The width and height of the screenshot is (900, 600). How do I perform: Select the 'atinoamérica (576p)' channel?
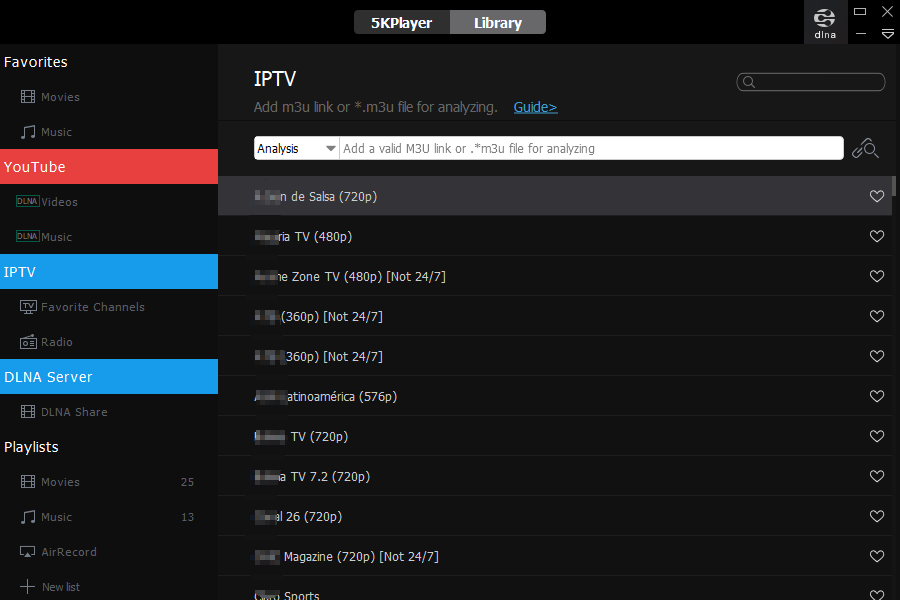click(x=554, y=396)
